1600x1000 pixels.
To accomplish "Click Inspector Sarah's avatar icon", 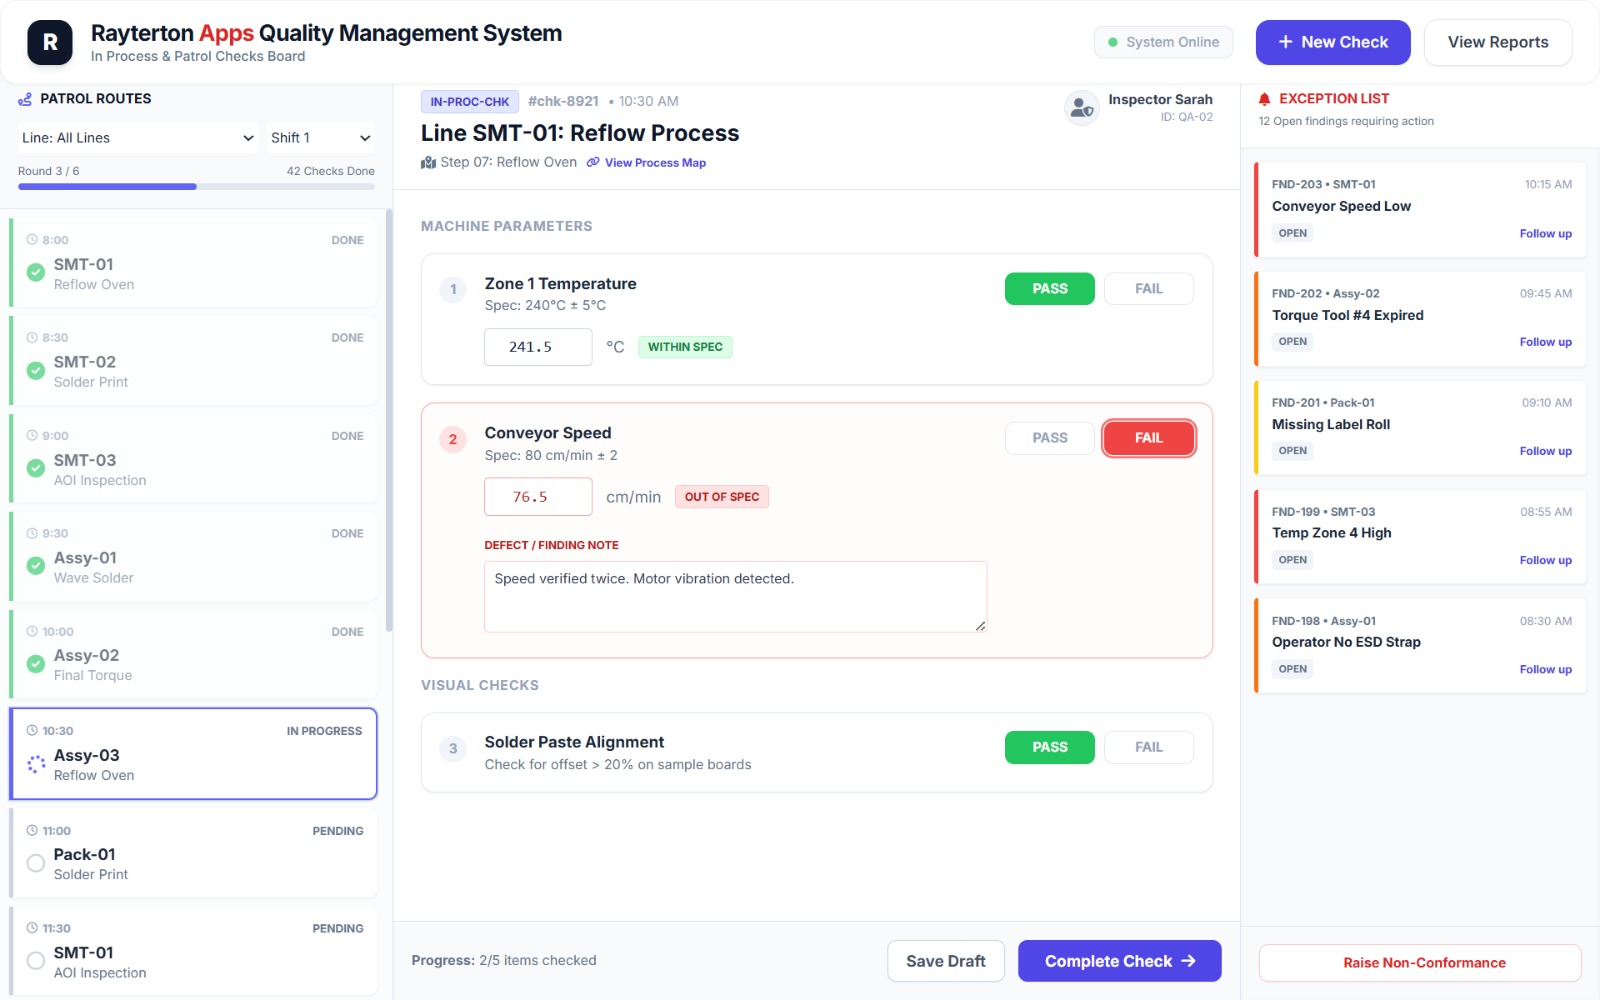I will coord(1081,108).
